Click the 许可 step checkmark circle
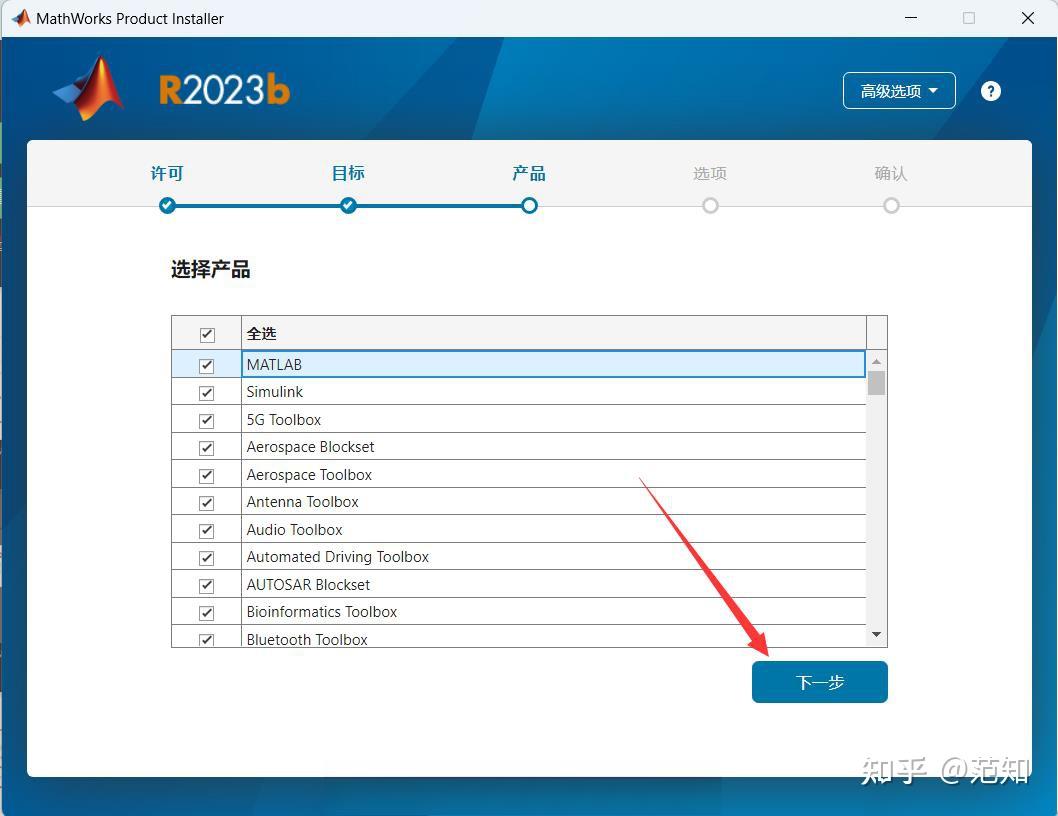1058x816 pixels. (167, 206)
